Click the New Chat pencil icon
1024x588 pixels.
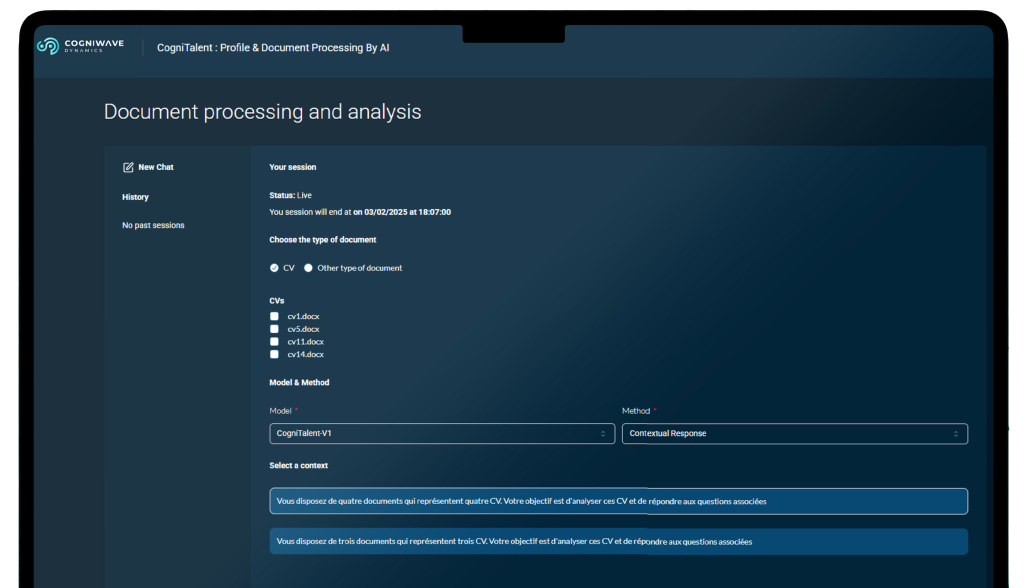coord(128,167)
